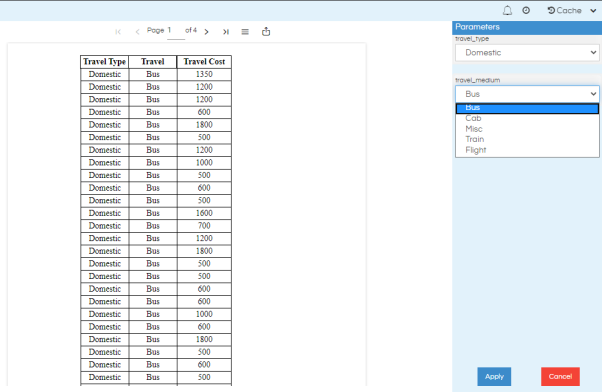Viewport: 602px width, 392px height.
Task: Click the clock history icon
Action: (x=526, y=10)
